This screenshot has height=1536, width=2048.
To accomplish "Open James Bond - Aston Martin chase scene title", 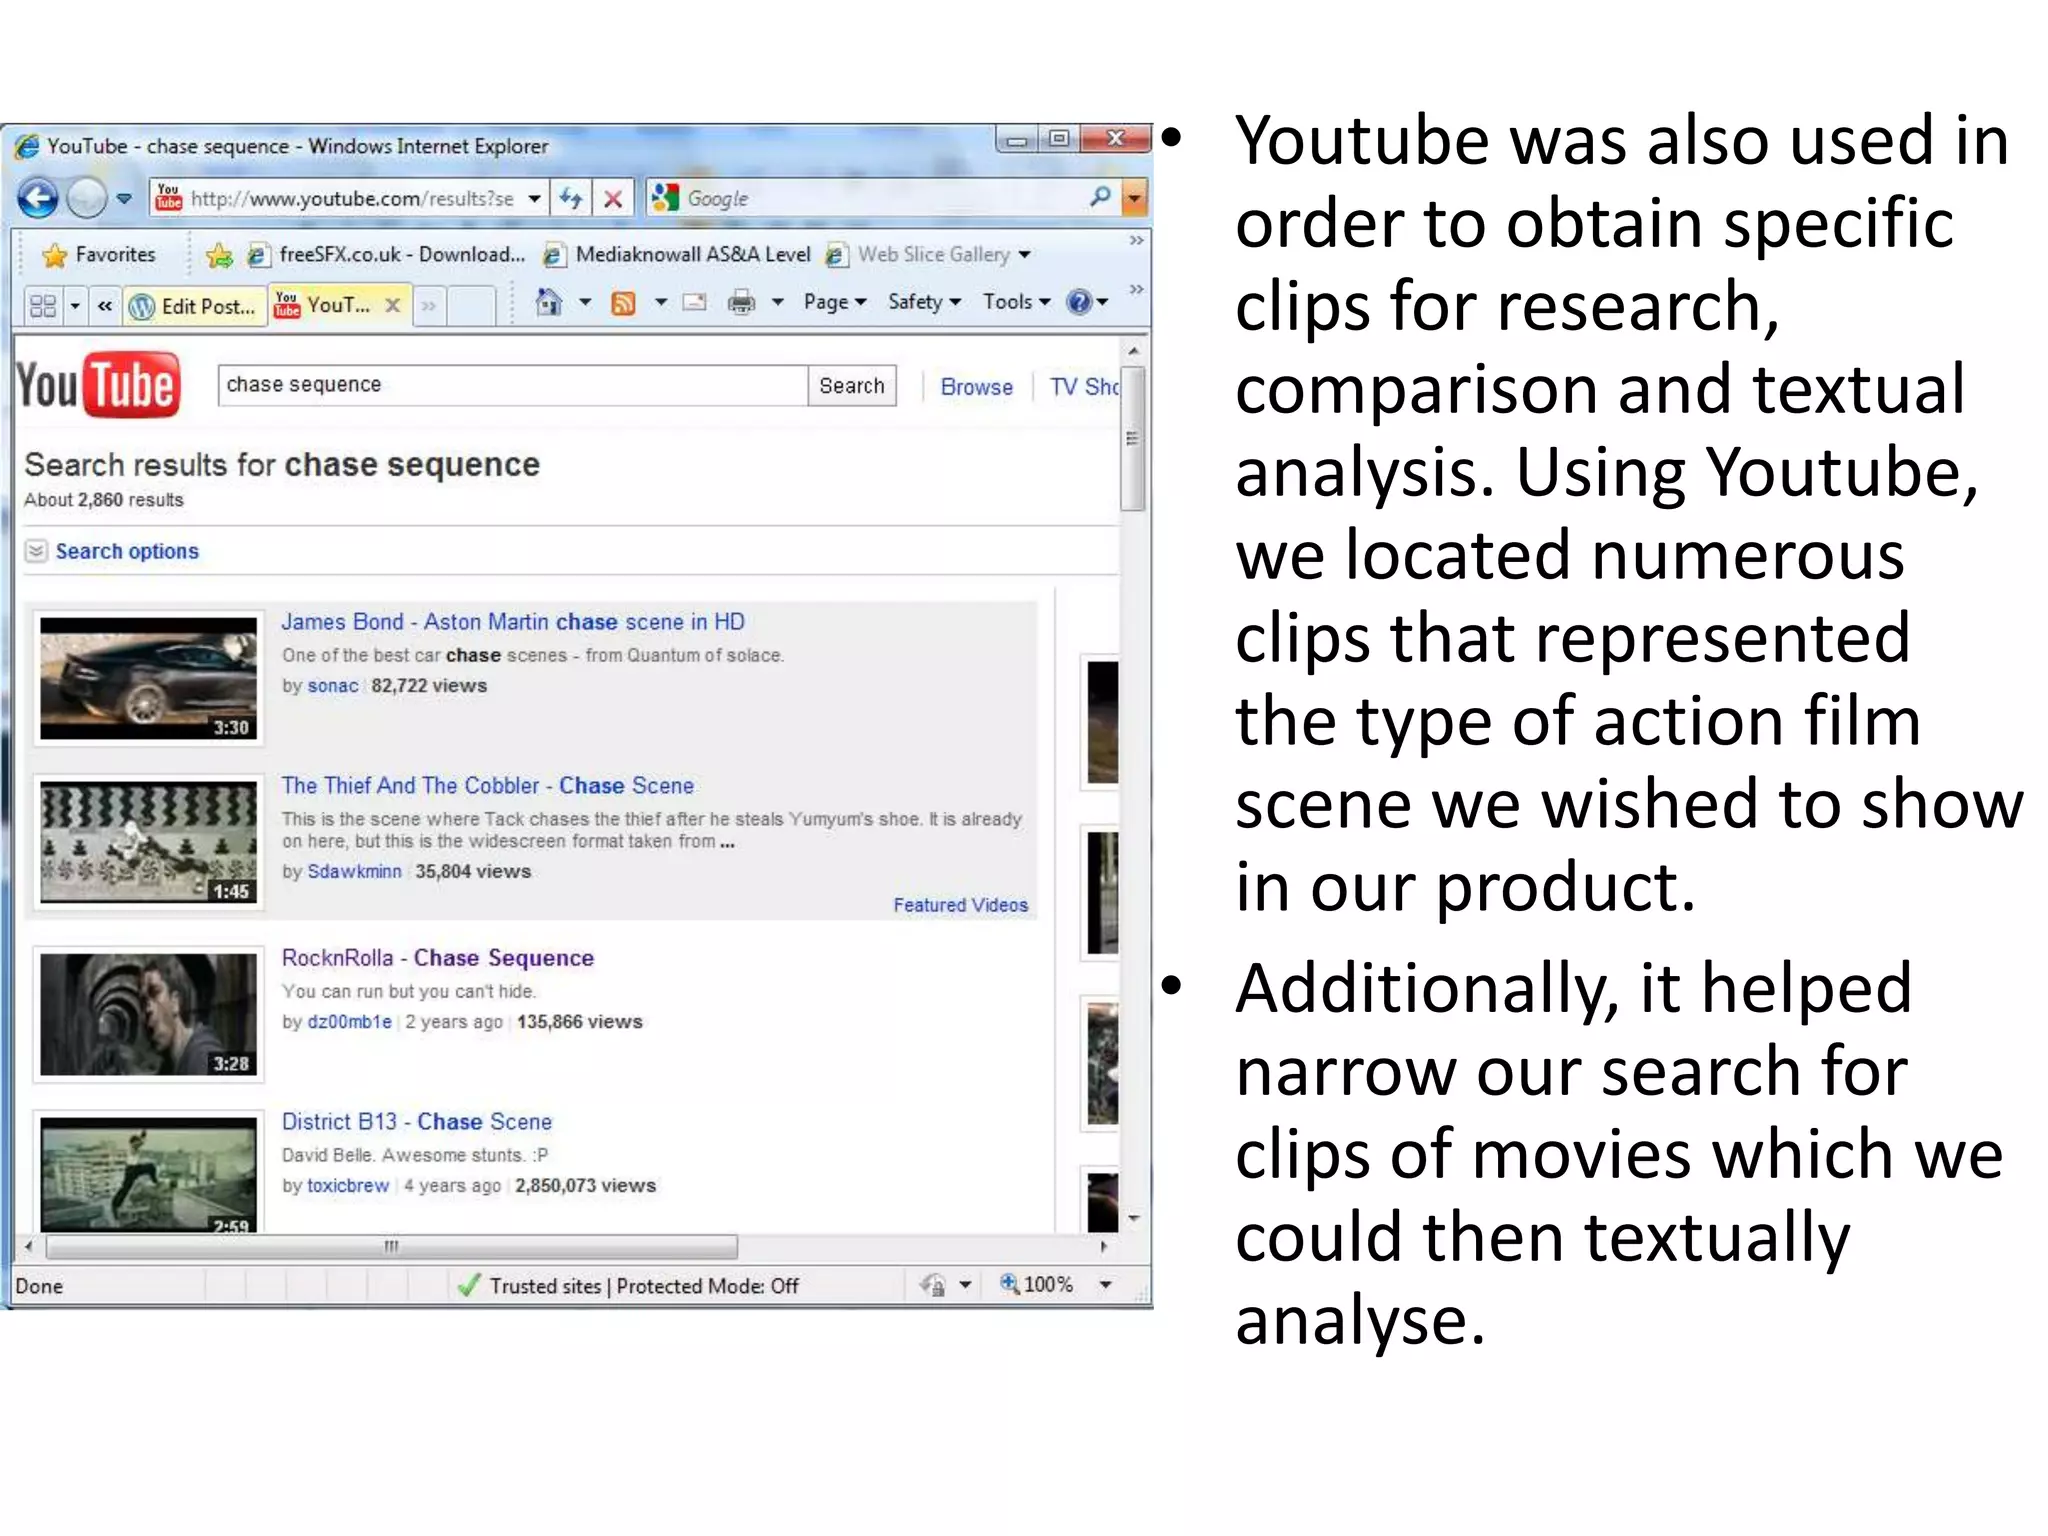I will click(x=513, y=622).
